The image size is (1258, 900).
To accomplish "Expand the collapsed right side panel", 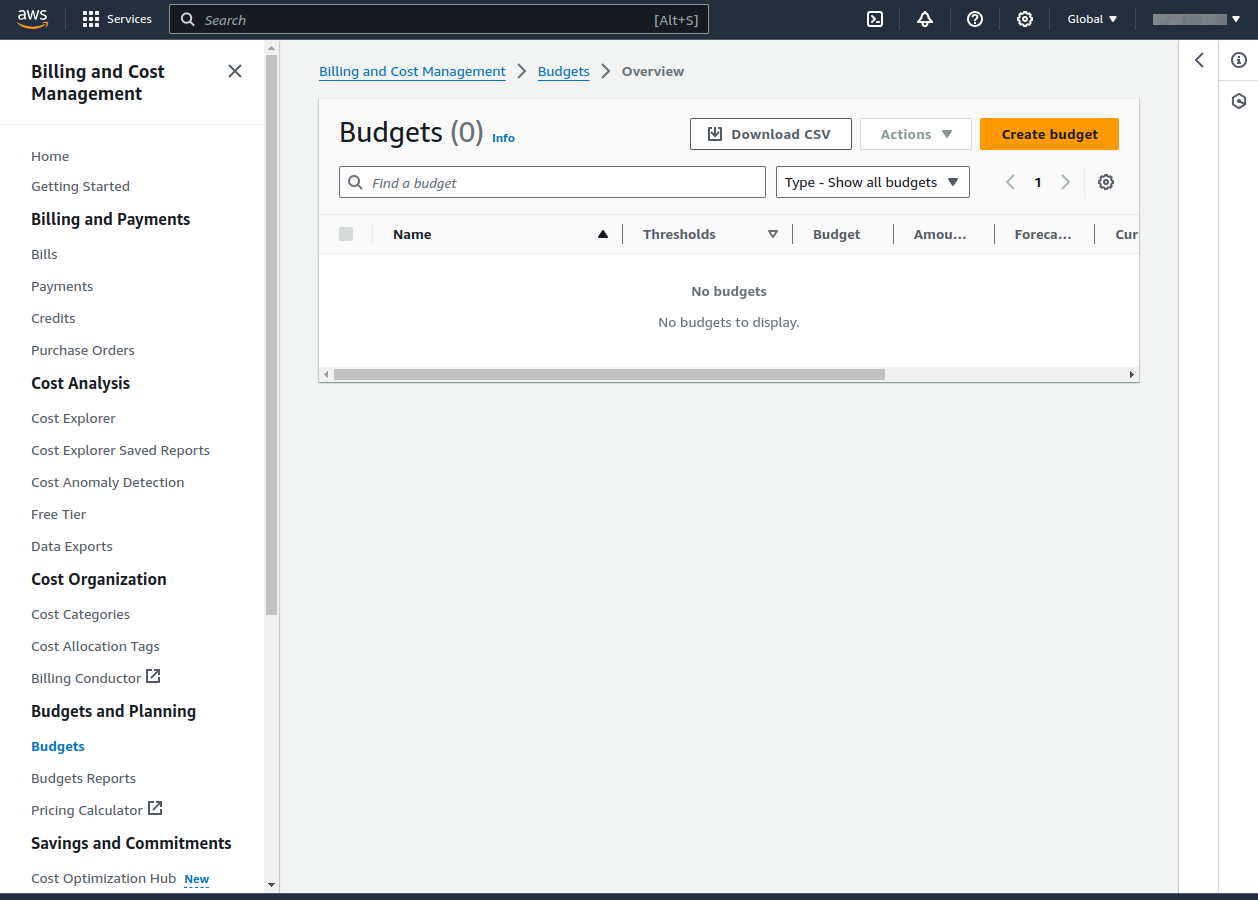I will click(x=1200, y=60).
